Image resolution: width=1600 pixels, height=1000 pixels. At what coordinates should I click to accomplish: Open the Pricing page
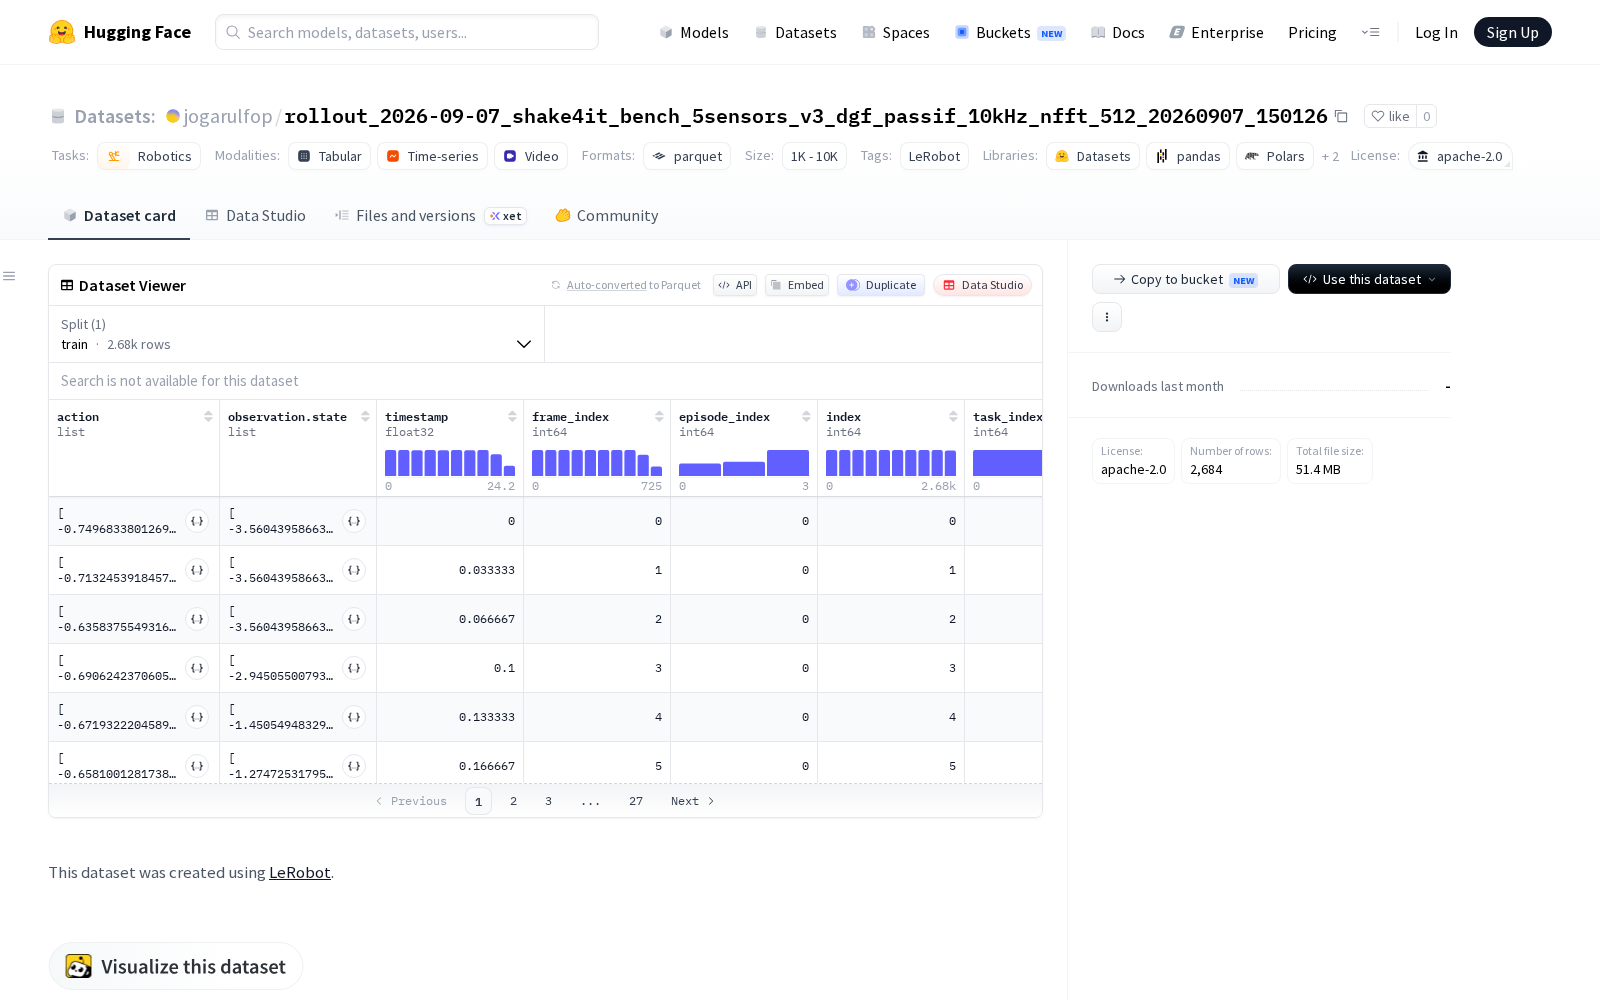(x=1312, y=32)
